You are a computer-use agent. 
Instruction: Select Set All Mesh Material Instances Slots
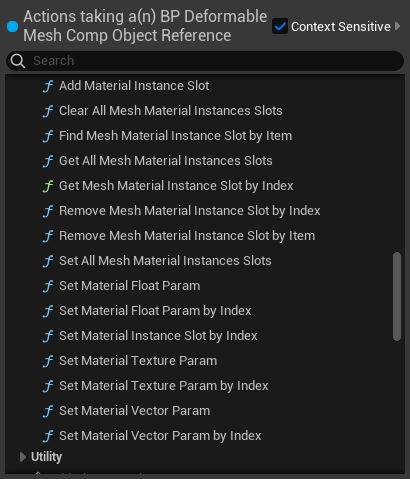[165, 261]
